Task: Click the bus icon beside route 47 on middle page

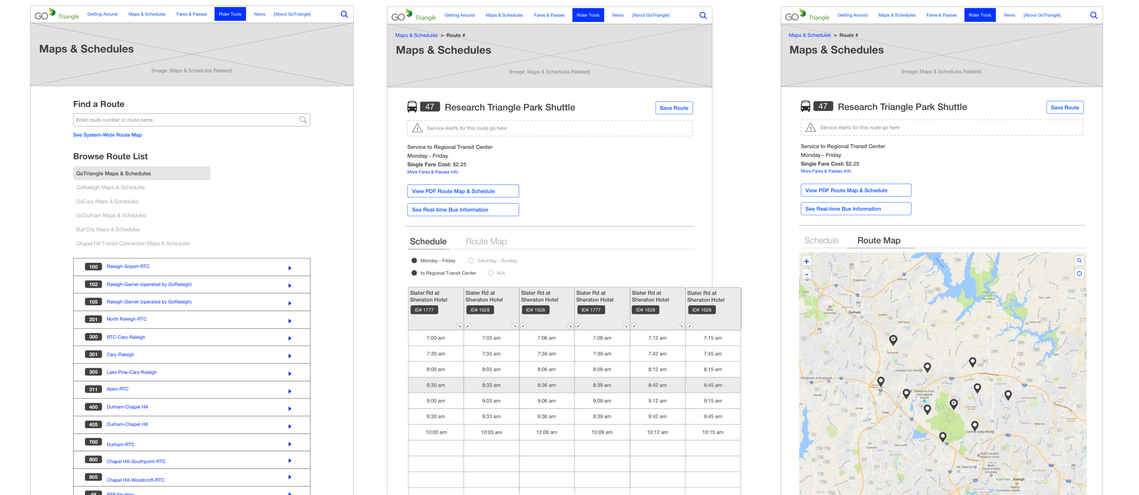Action: click(412, 107)
